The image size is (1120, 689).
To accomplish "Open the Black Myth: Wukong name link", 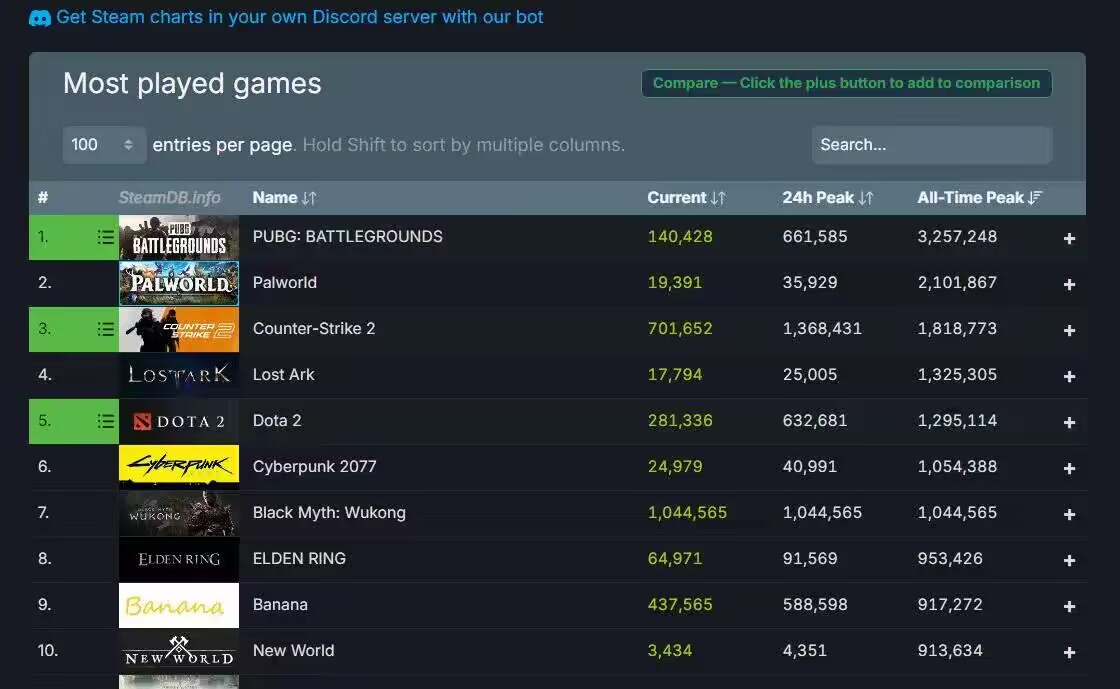I will [x=329, y=513].
